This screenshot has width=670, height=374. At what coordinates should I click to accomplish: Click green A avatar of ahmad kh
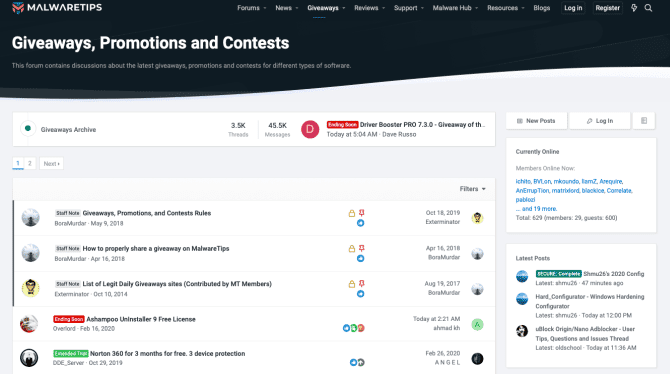[477, 324]
